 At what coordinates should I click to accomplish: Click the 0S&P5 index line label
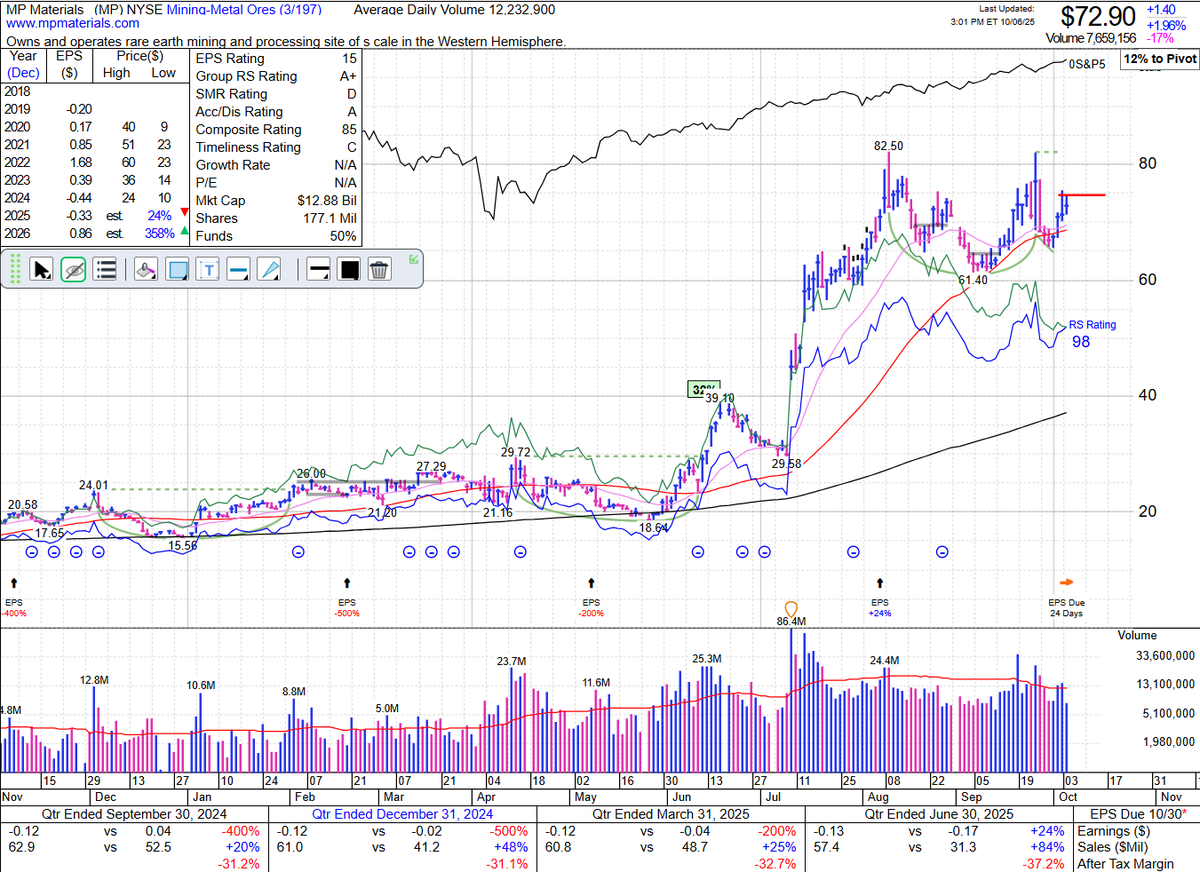tap(1085, 64)
